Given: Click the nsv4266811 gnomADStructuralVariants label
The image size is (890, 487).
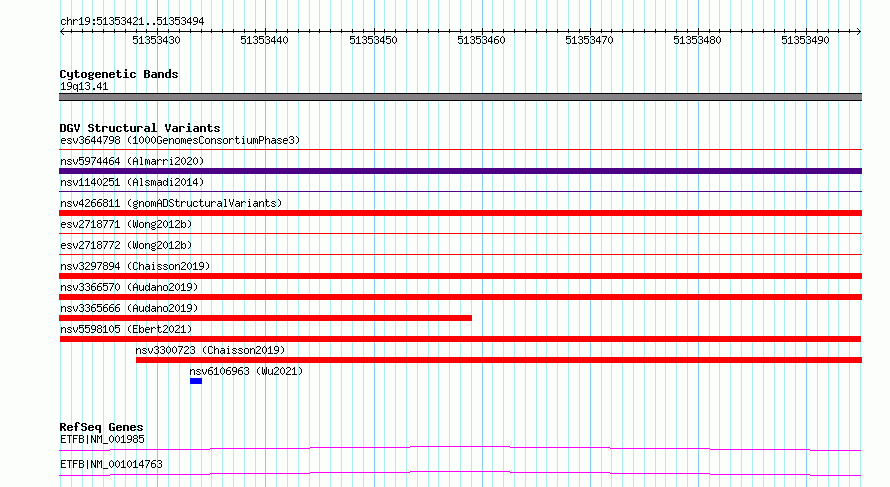Looking at the screenshot, I should click(171, 203).
